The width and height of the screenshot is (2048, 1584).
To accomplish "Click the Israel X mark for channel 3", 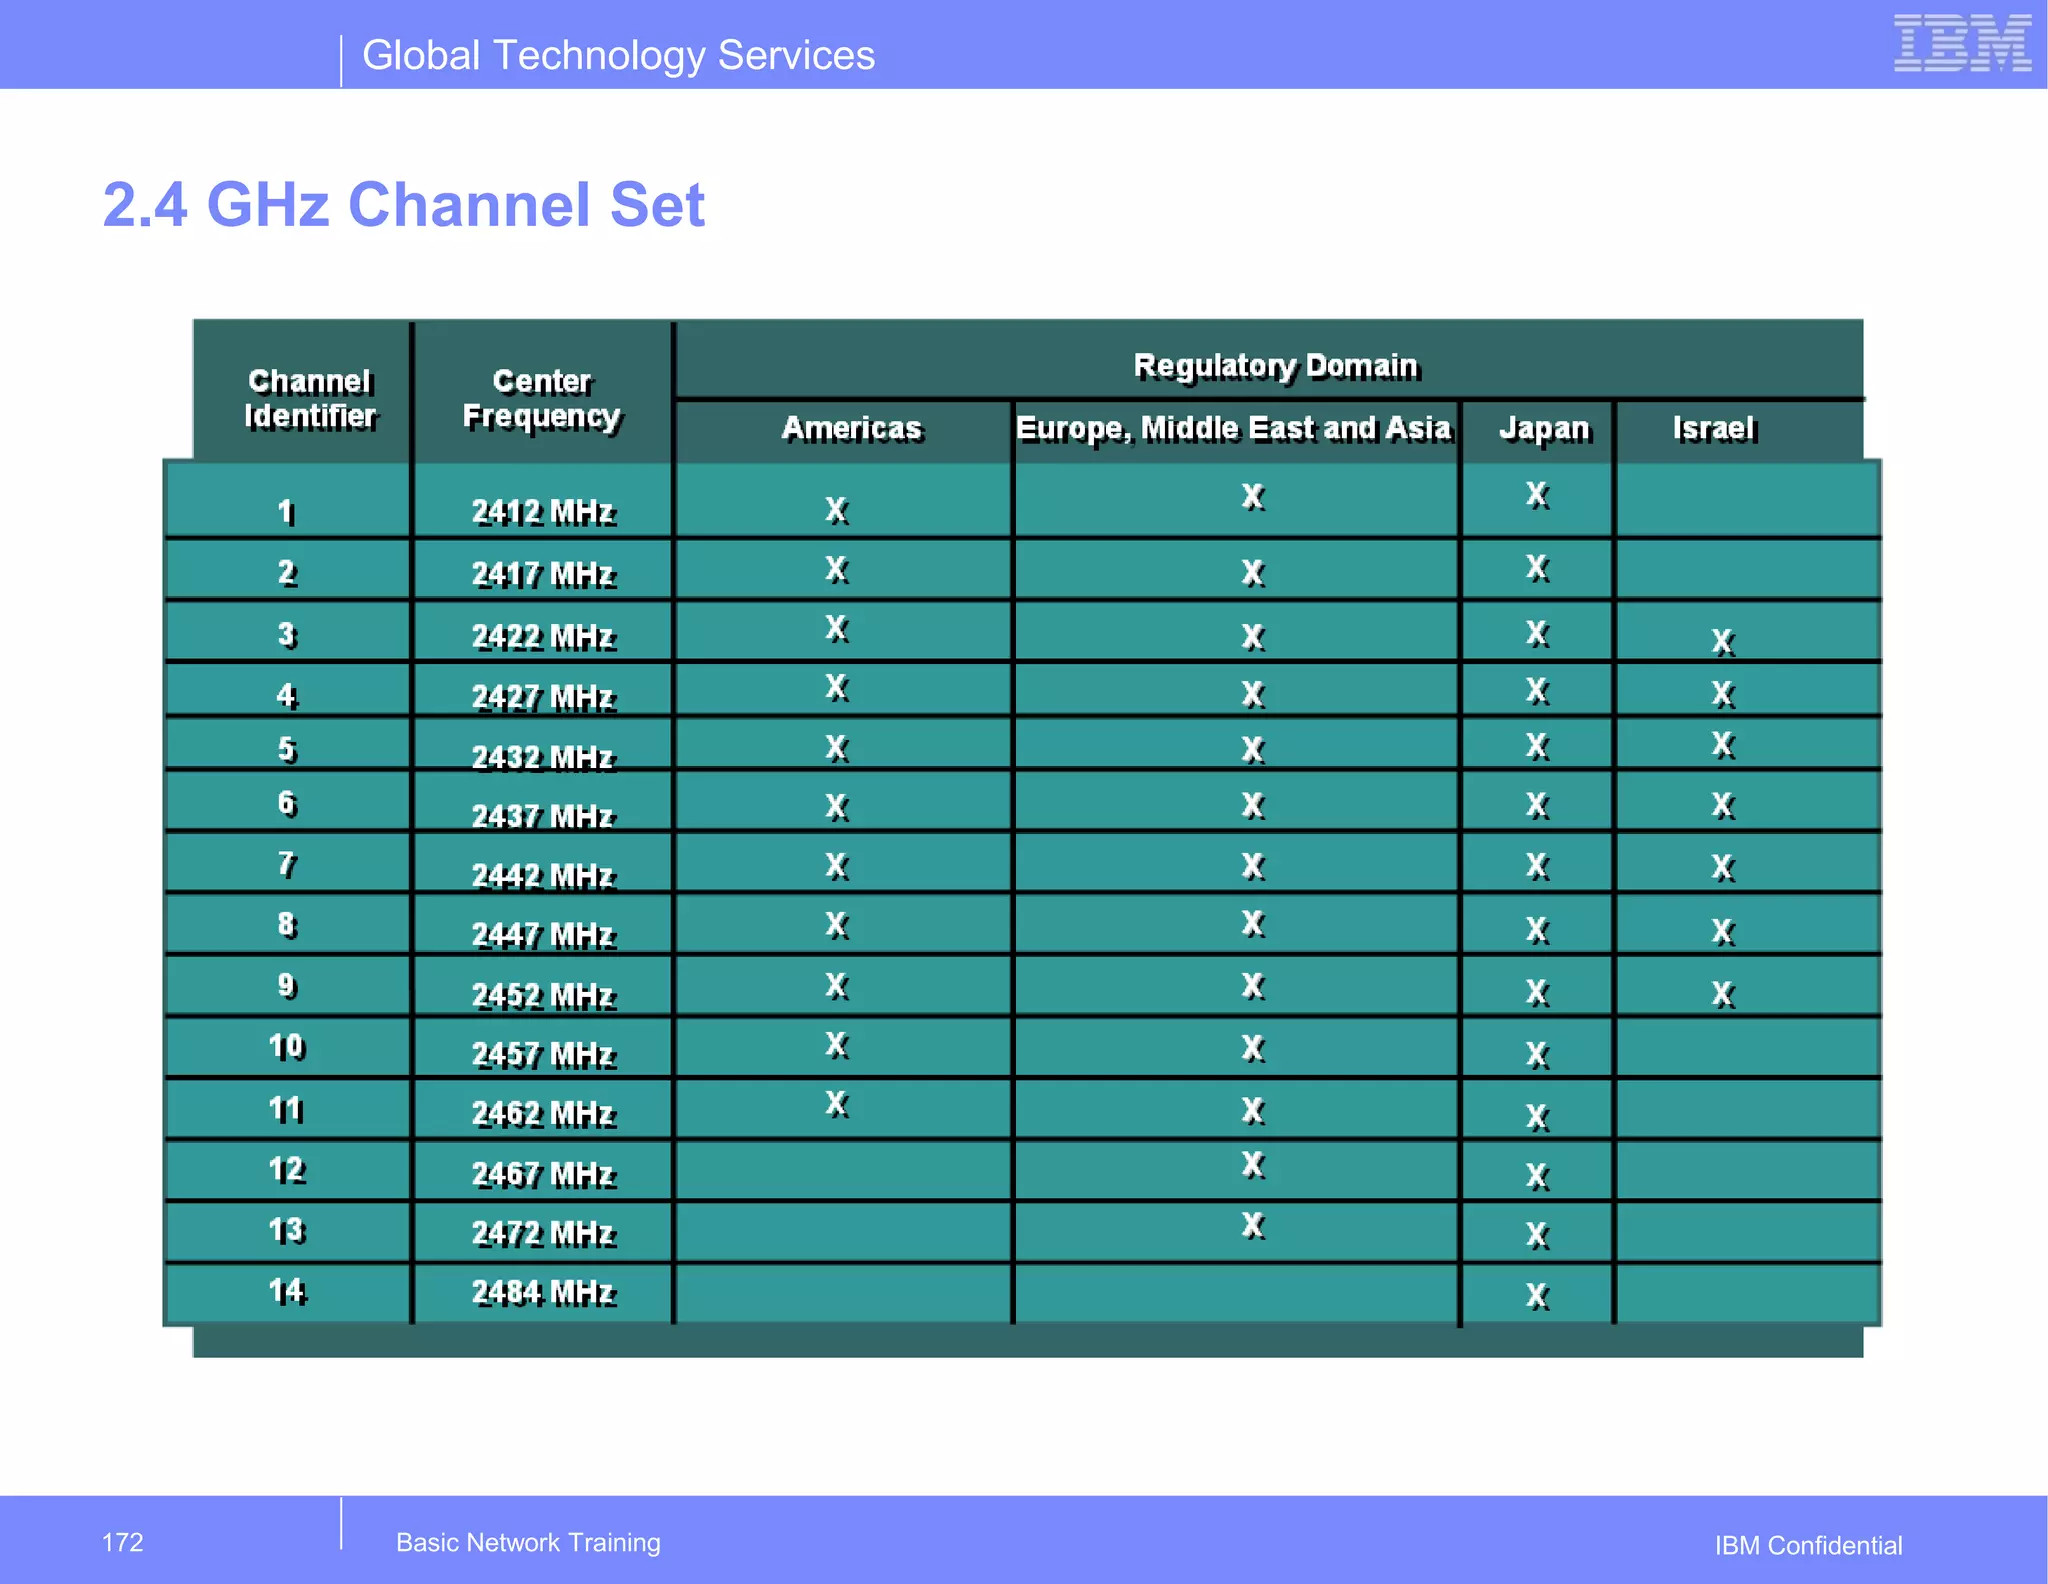I will point(1723,642).
